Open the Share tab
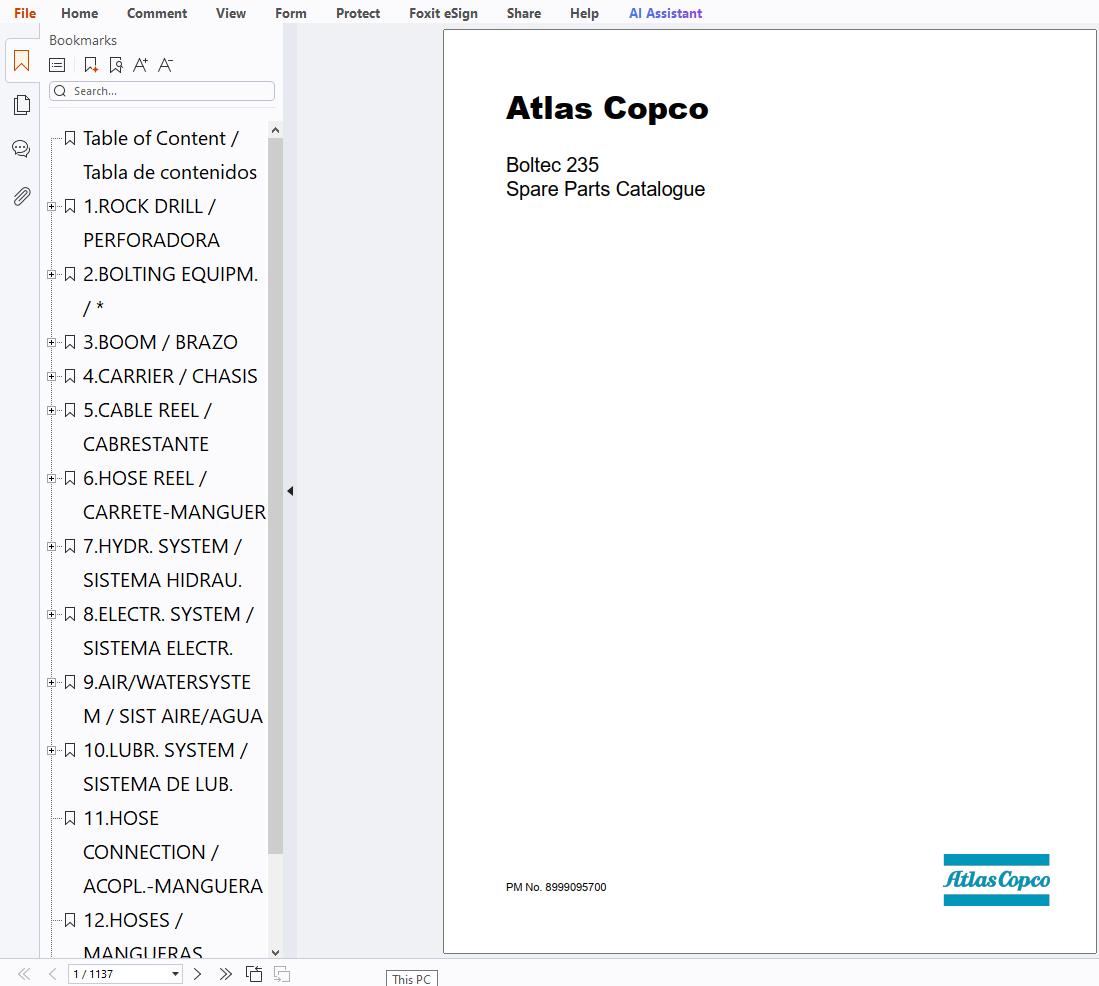 tap(524, 13)
